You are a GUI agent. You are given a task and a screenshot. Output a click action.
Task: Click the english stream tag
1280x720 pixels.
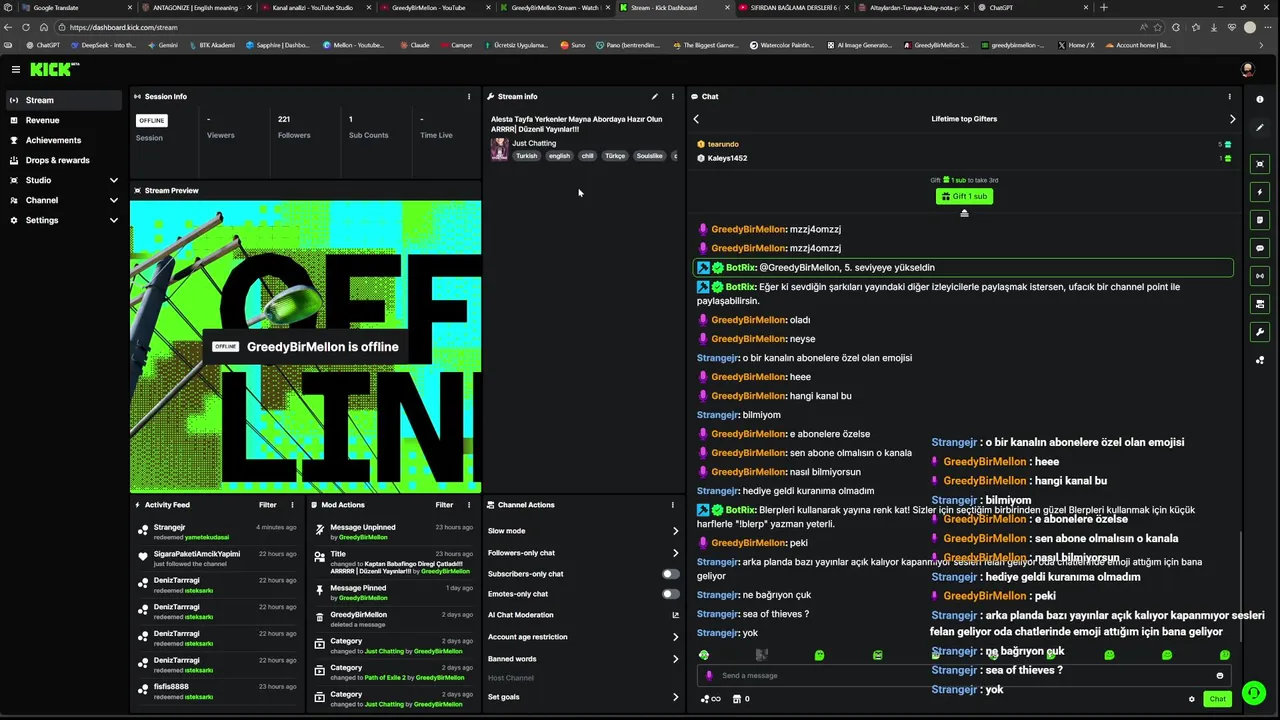559,156
